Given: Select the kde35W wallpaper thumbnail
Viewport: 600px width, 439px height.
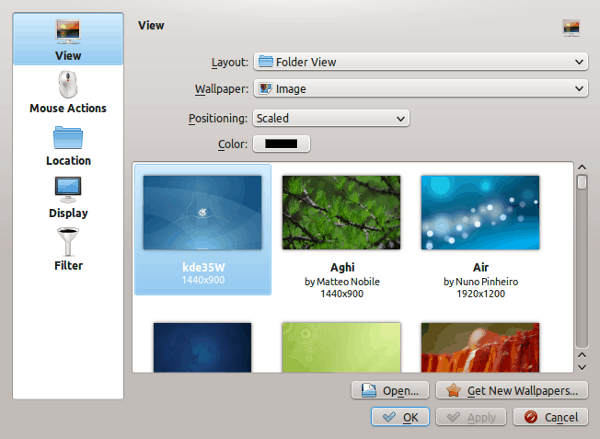Looking at the screenshot, I should pos(203,229).
